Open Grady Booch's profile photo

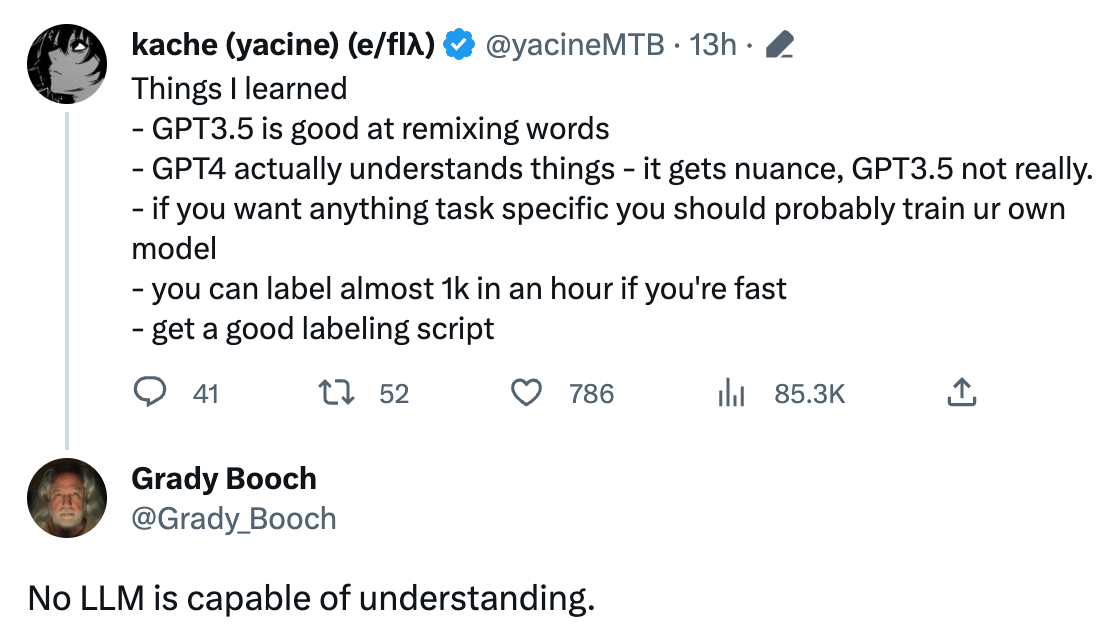coord(67,498)
